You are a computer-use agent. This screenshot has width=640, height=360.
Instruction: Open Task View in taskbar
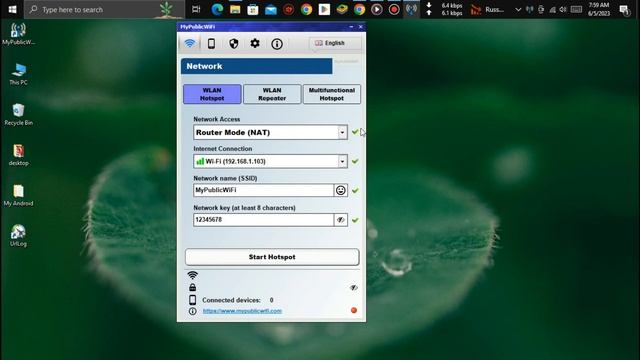click(x=196, y=9)
